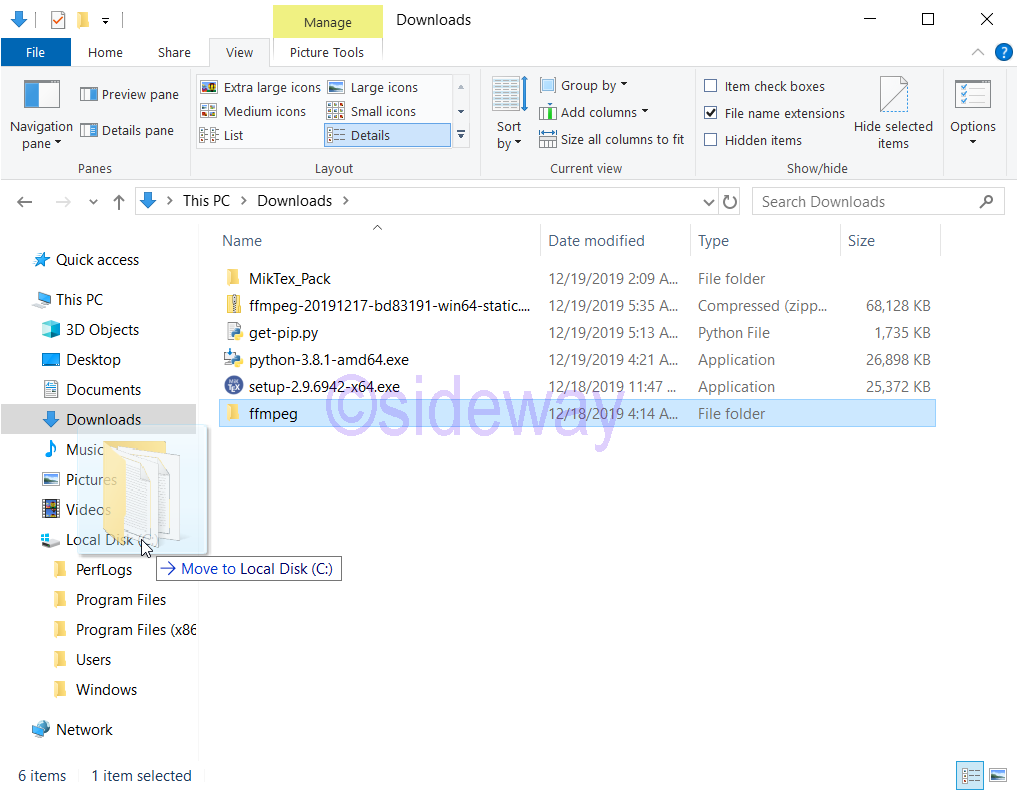Viewport: 1018px width, 791px height.
Task: Select the MikTex_Pack folder
Action: (x=577, y=279)
